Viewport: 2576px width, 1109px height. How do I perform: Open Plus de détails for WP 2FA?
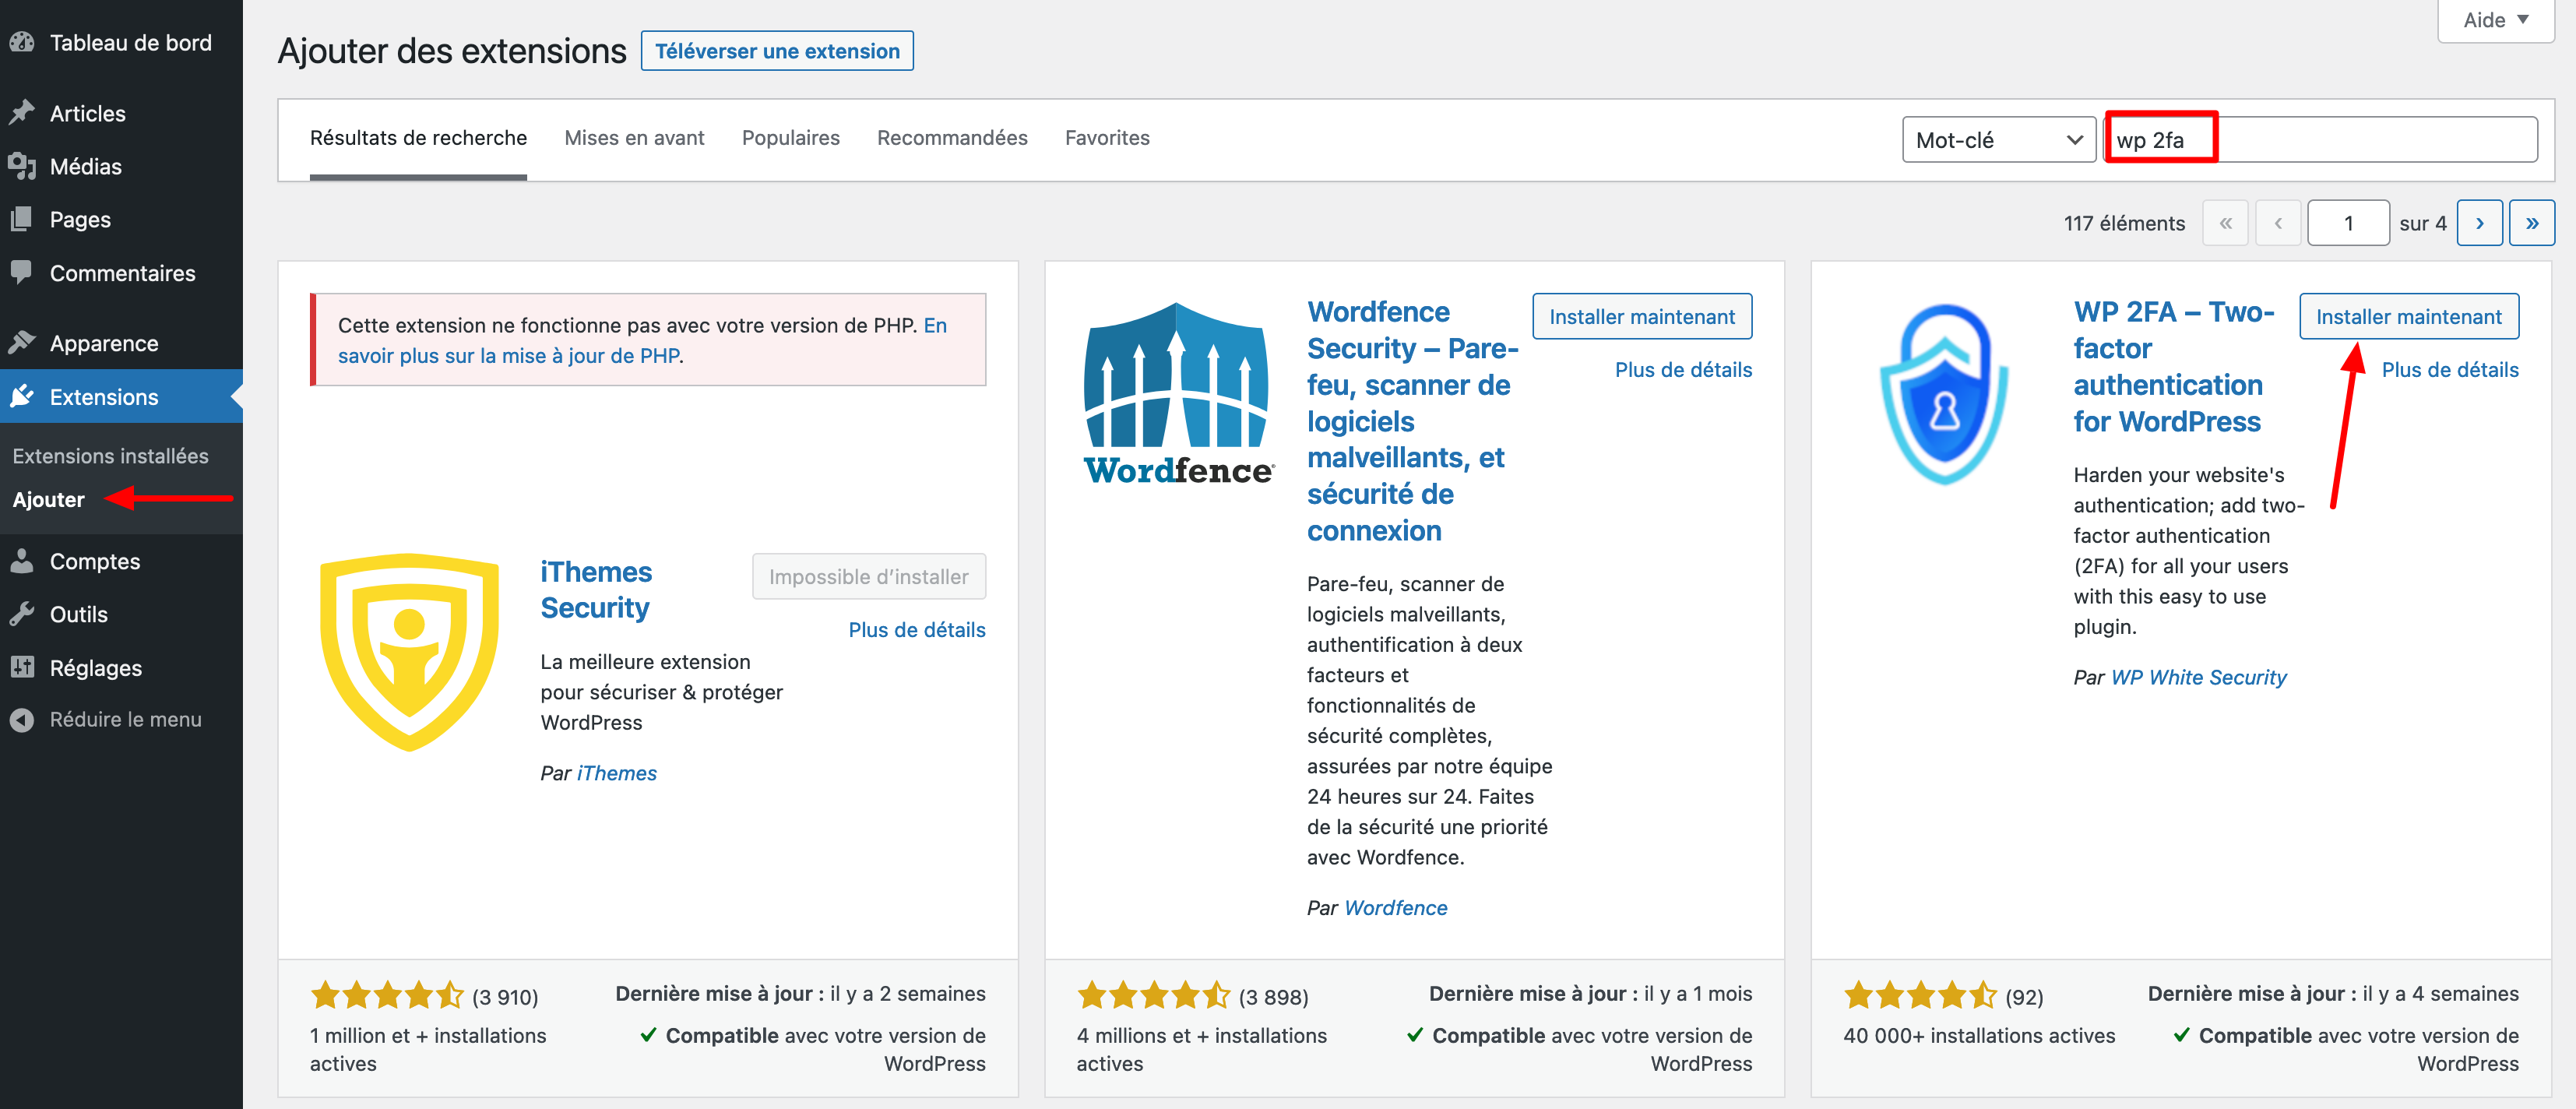(2450, 369)
